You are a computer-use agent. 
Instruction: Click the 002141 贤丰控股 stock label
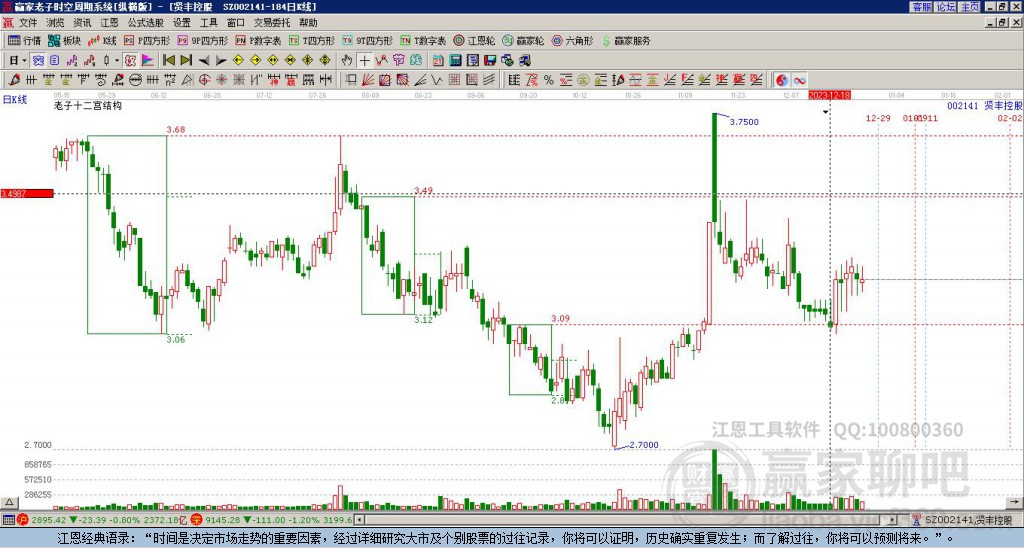coord(985,105)
